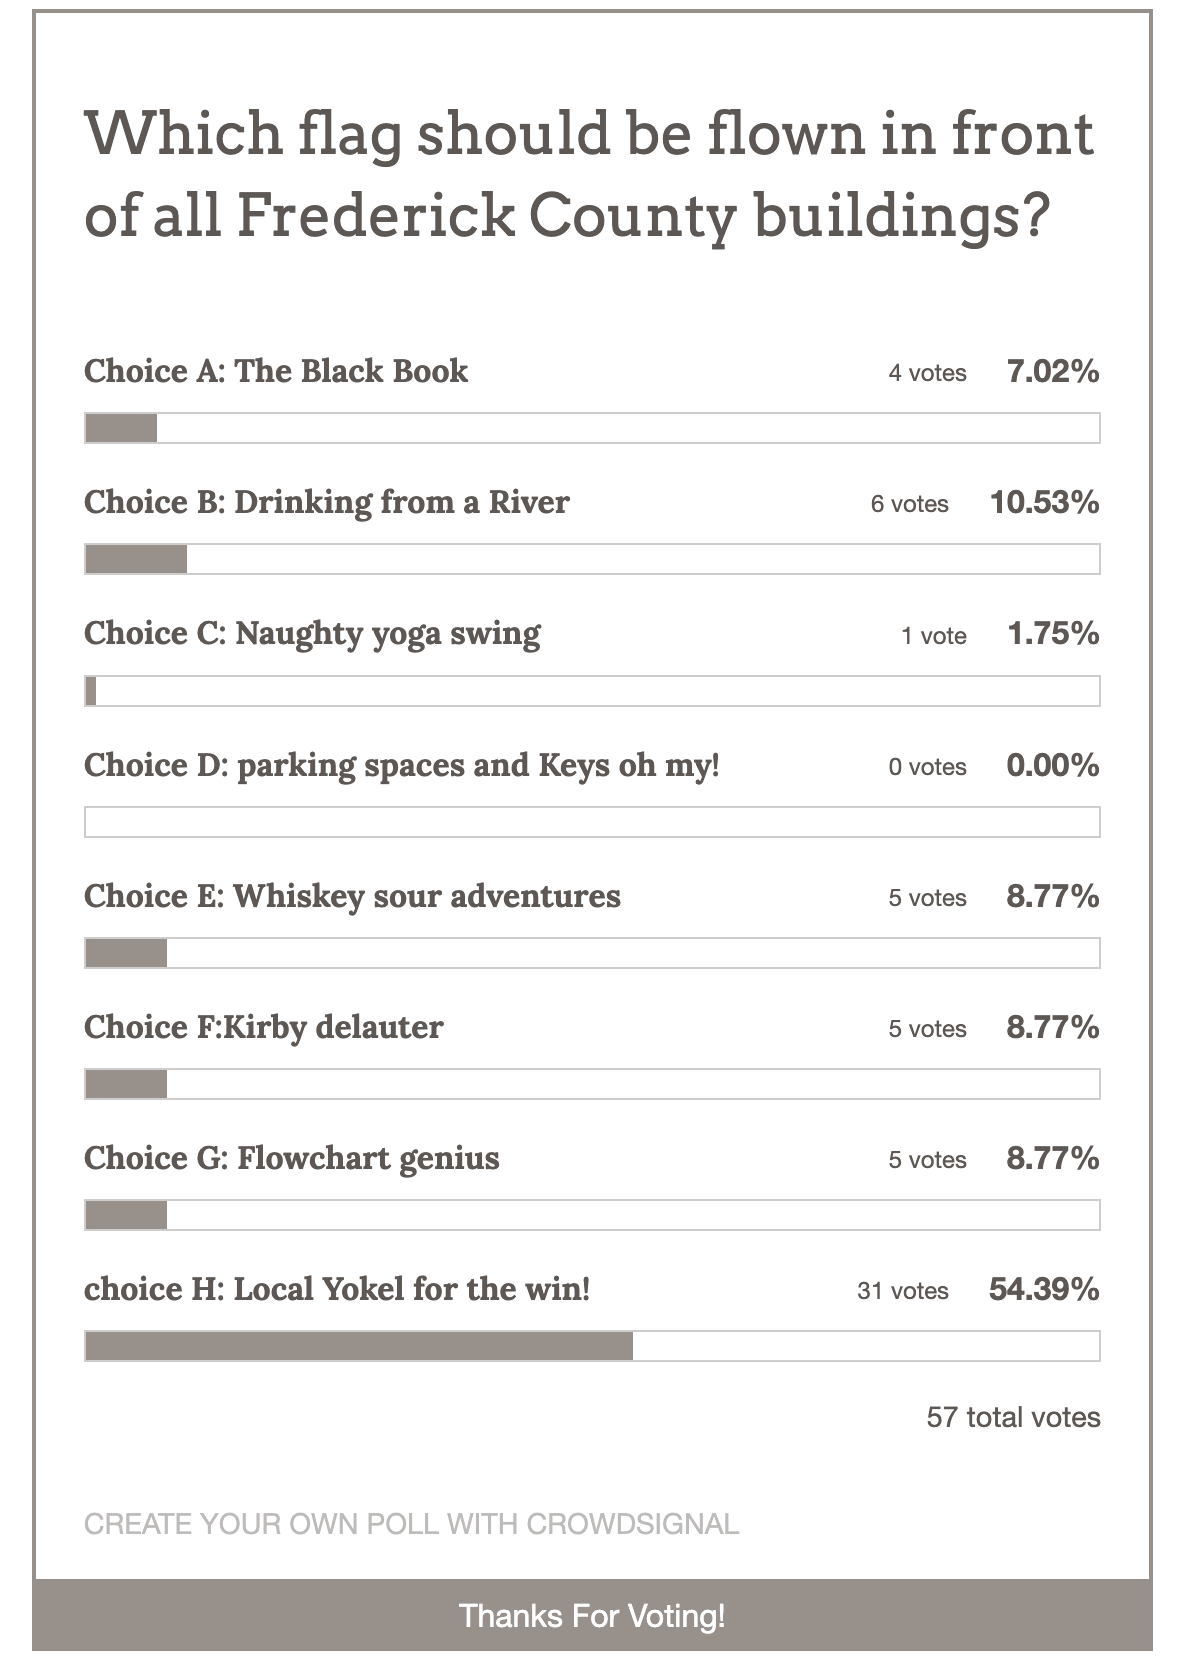This screenshot has width=1181, height=1662.
Task: Click Choice G: Flowchart genius text
Action: pyautogui.click(x=291, y=1158)
